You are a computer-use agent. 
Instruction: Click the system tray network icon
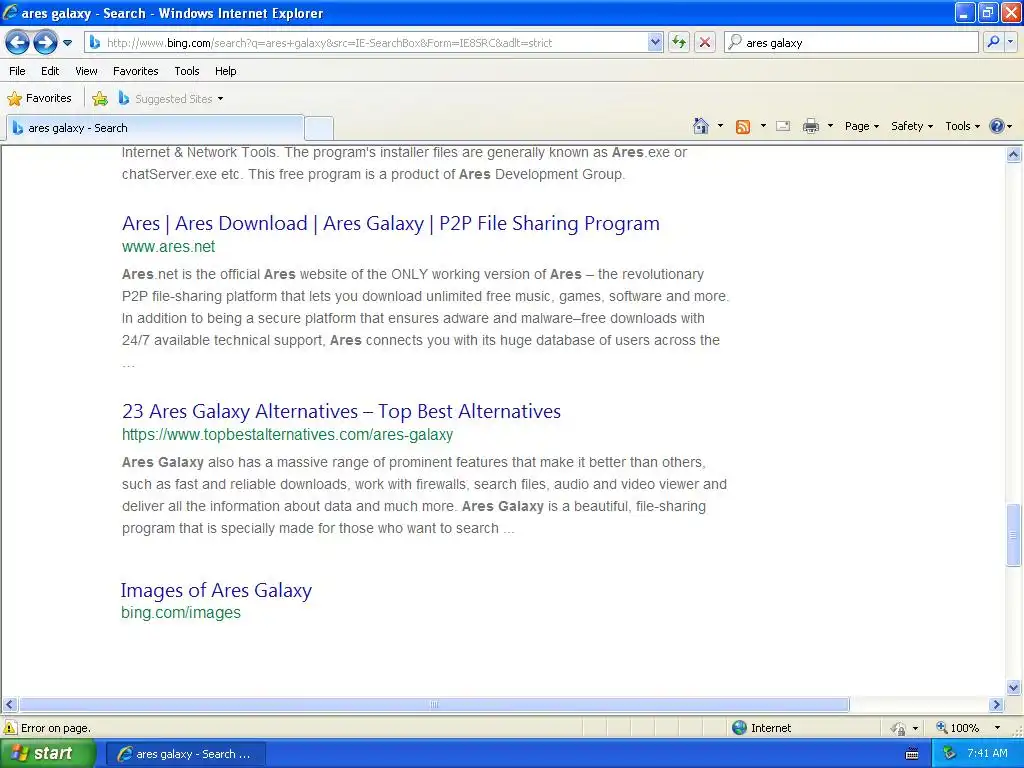tap(950, 754)
